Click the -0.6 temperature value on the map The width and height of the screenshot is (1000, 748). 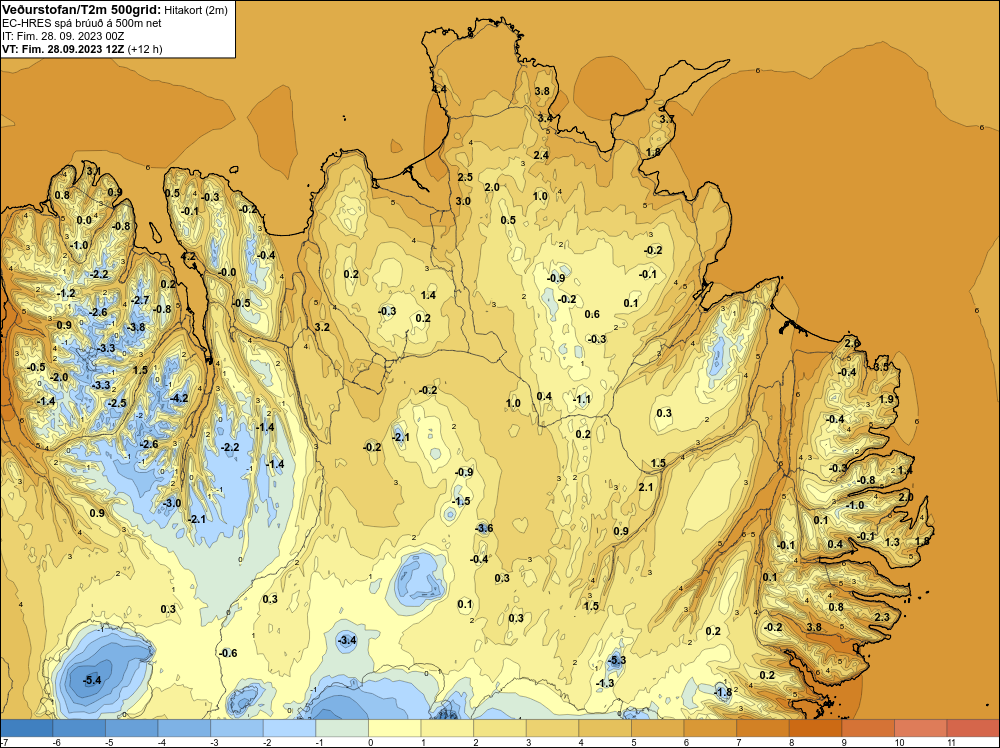click(228, 654)
